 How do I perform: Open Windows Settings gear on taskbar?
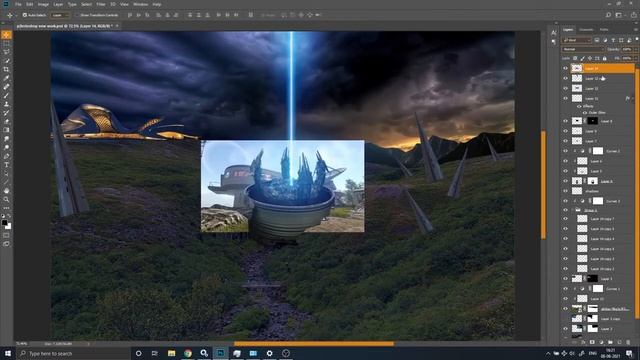click(269, 353)
